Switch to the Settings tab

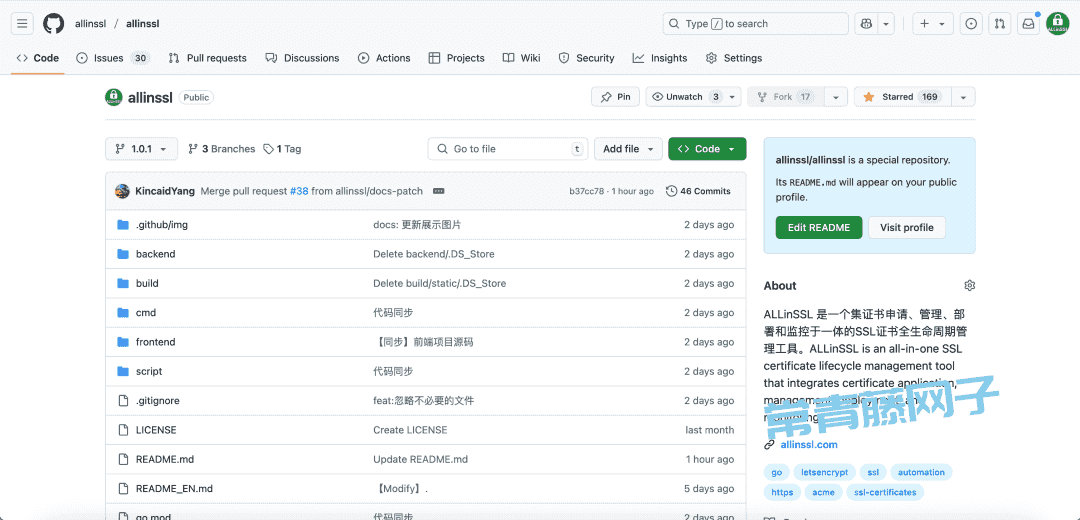click(x=734, y=58)
